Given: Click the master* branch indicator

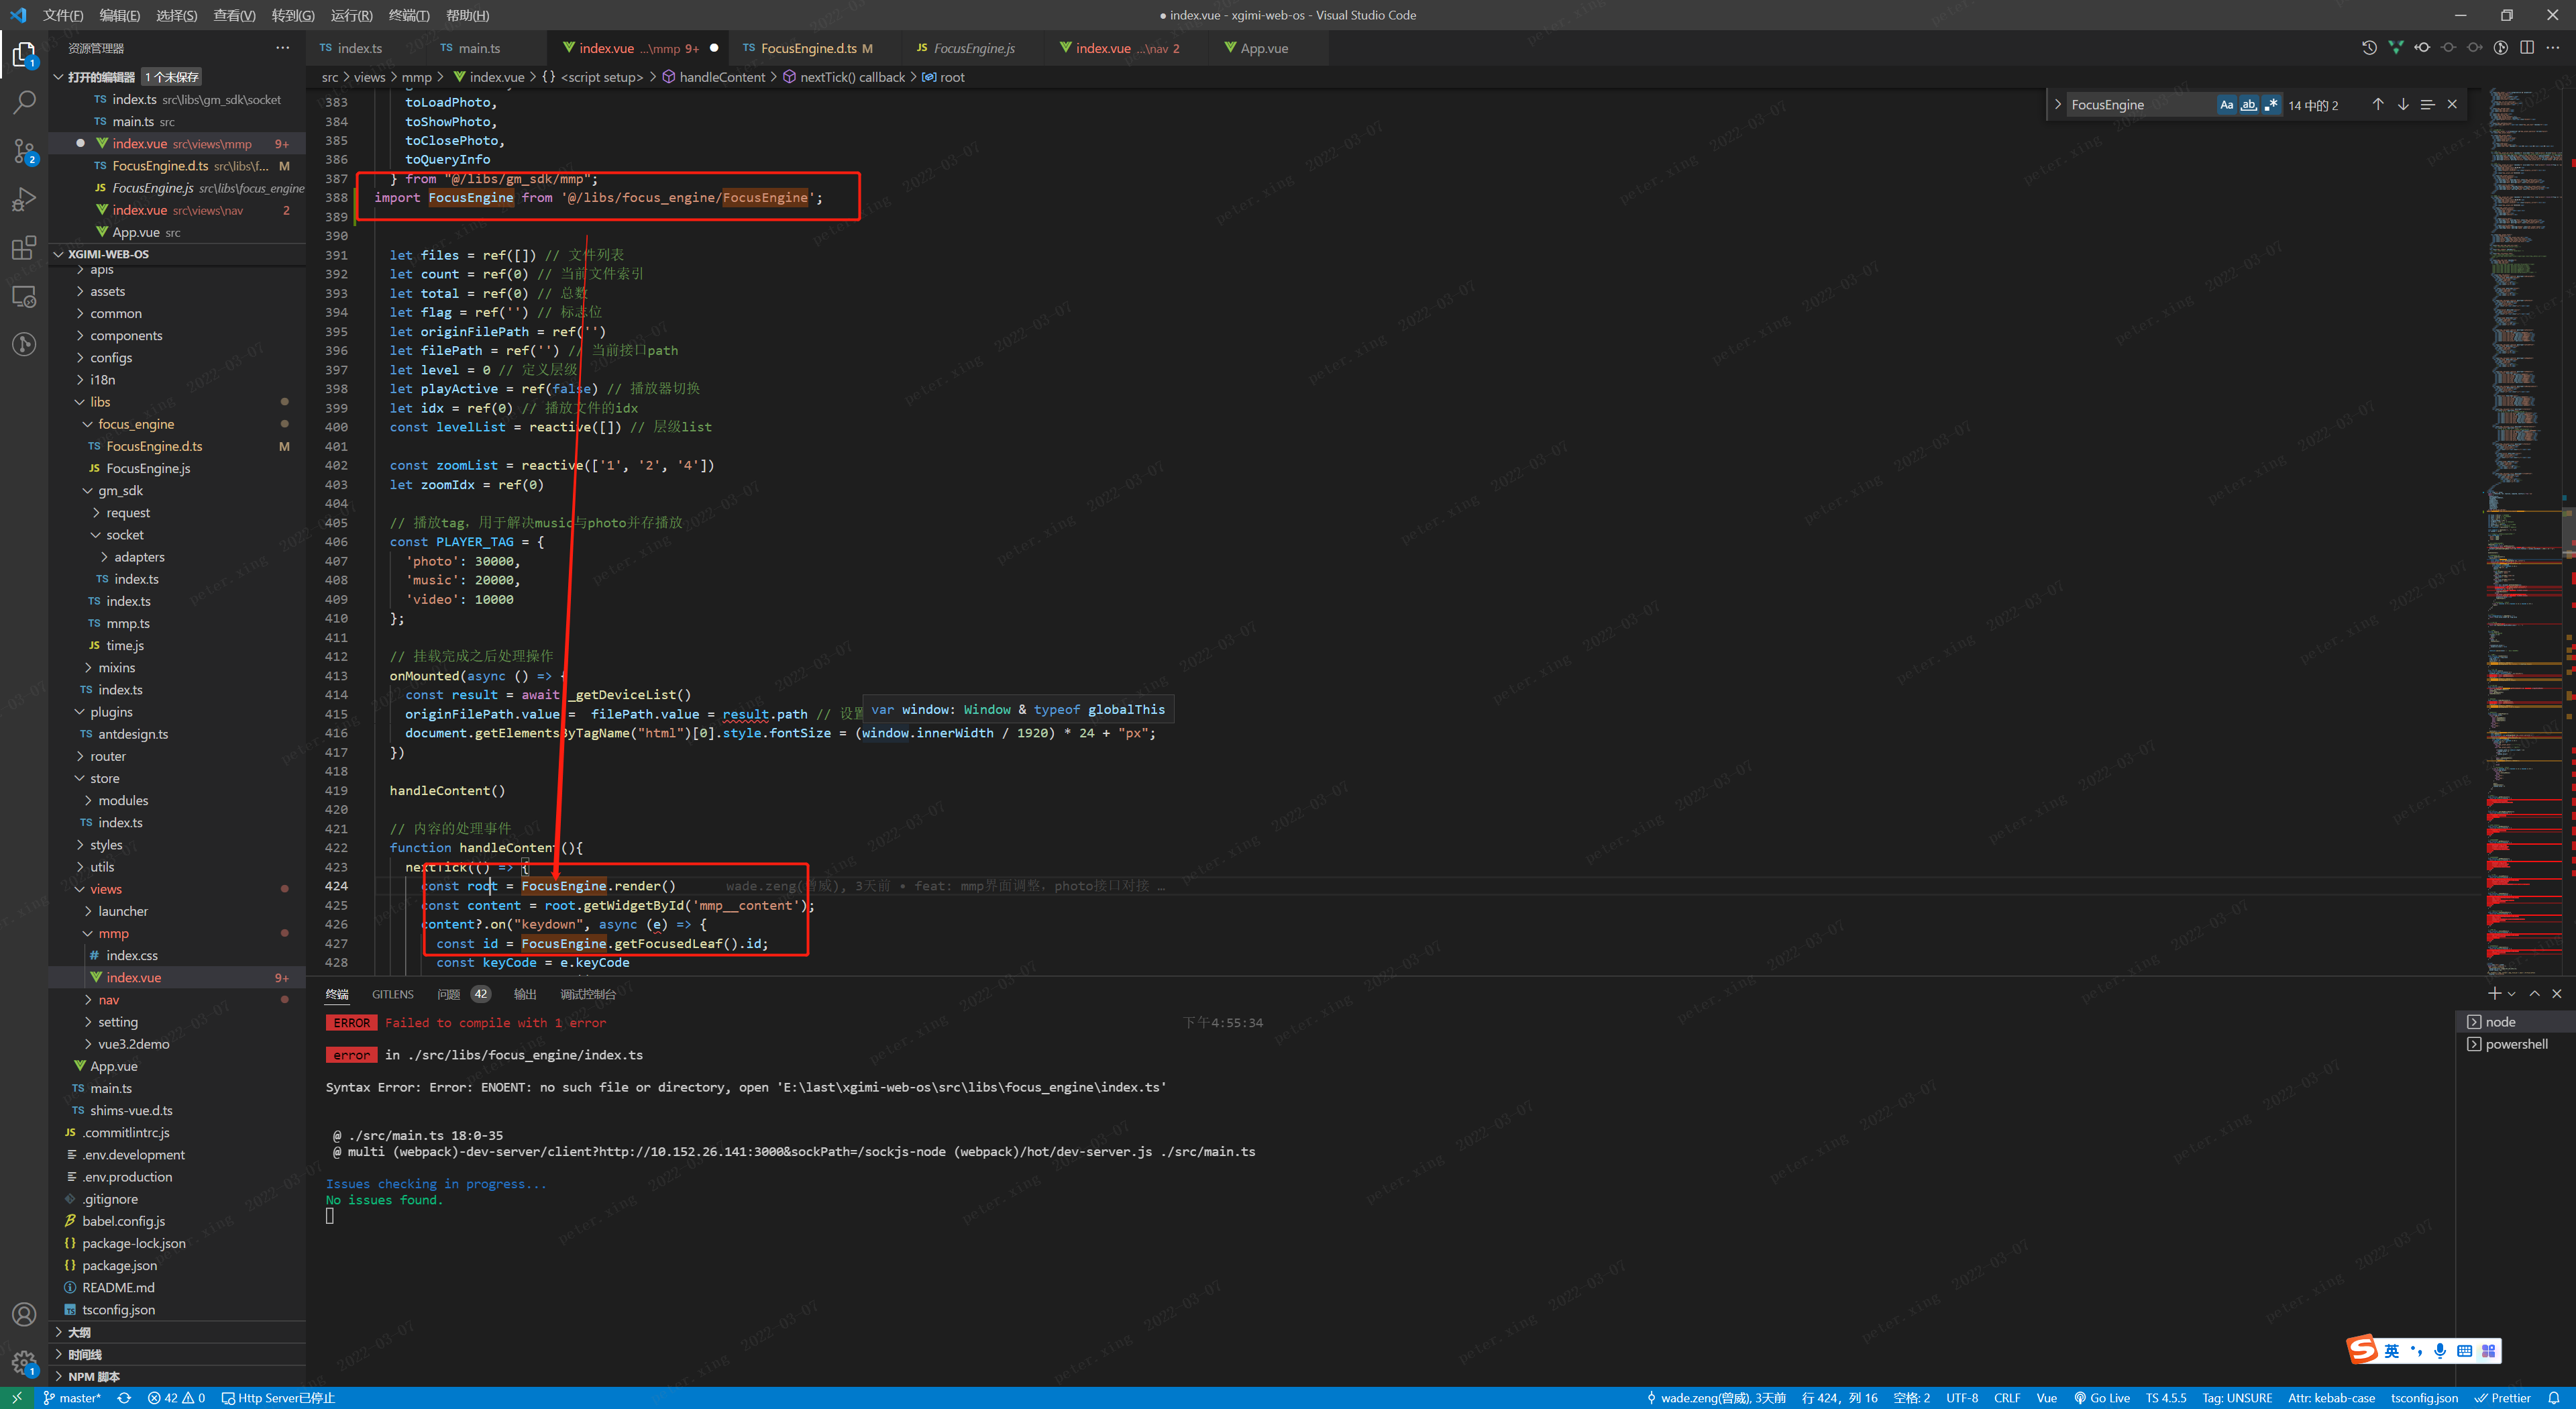Looking at the screenshot, I should [x=72, y=1398].
